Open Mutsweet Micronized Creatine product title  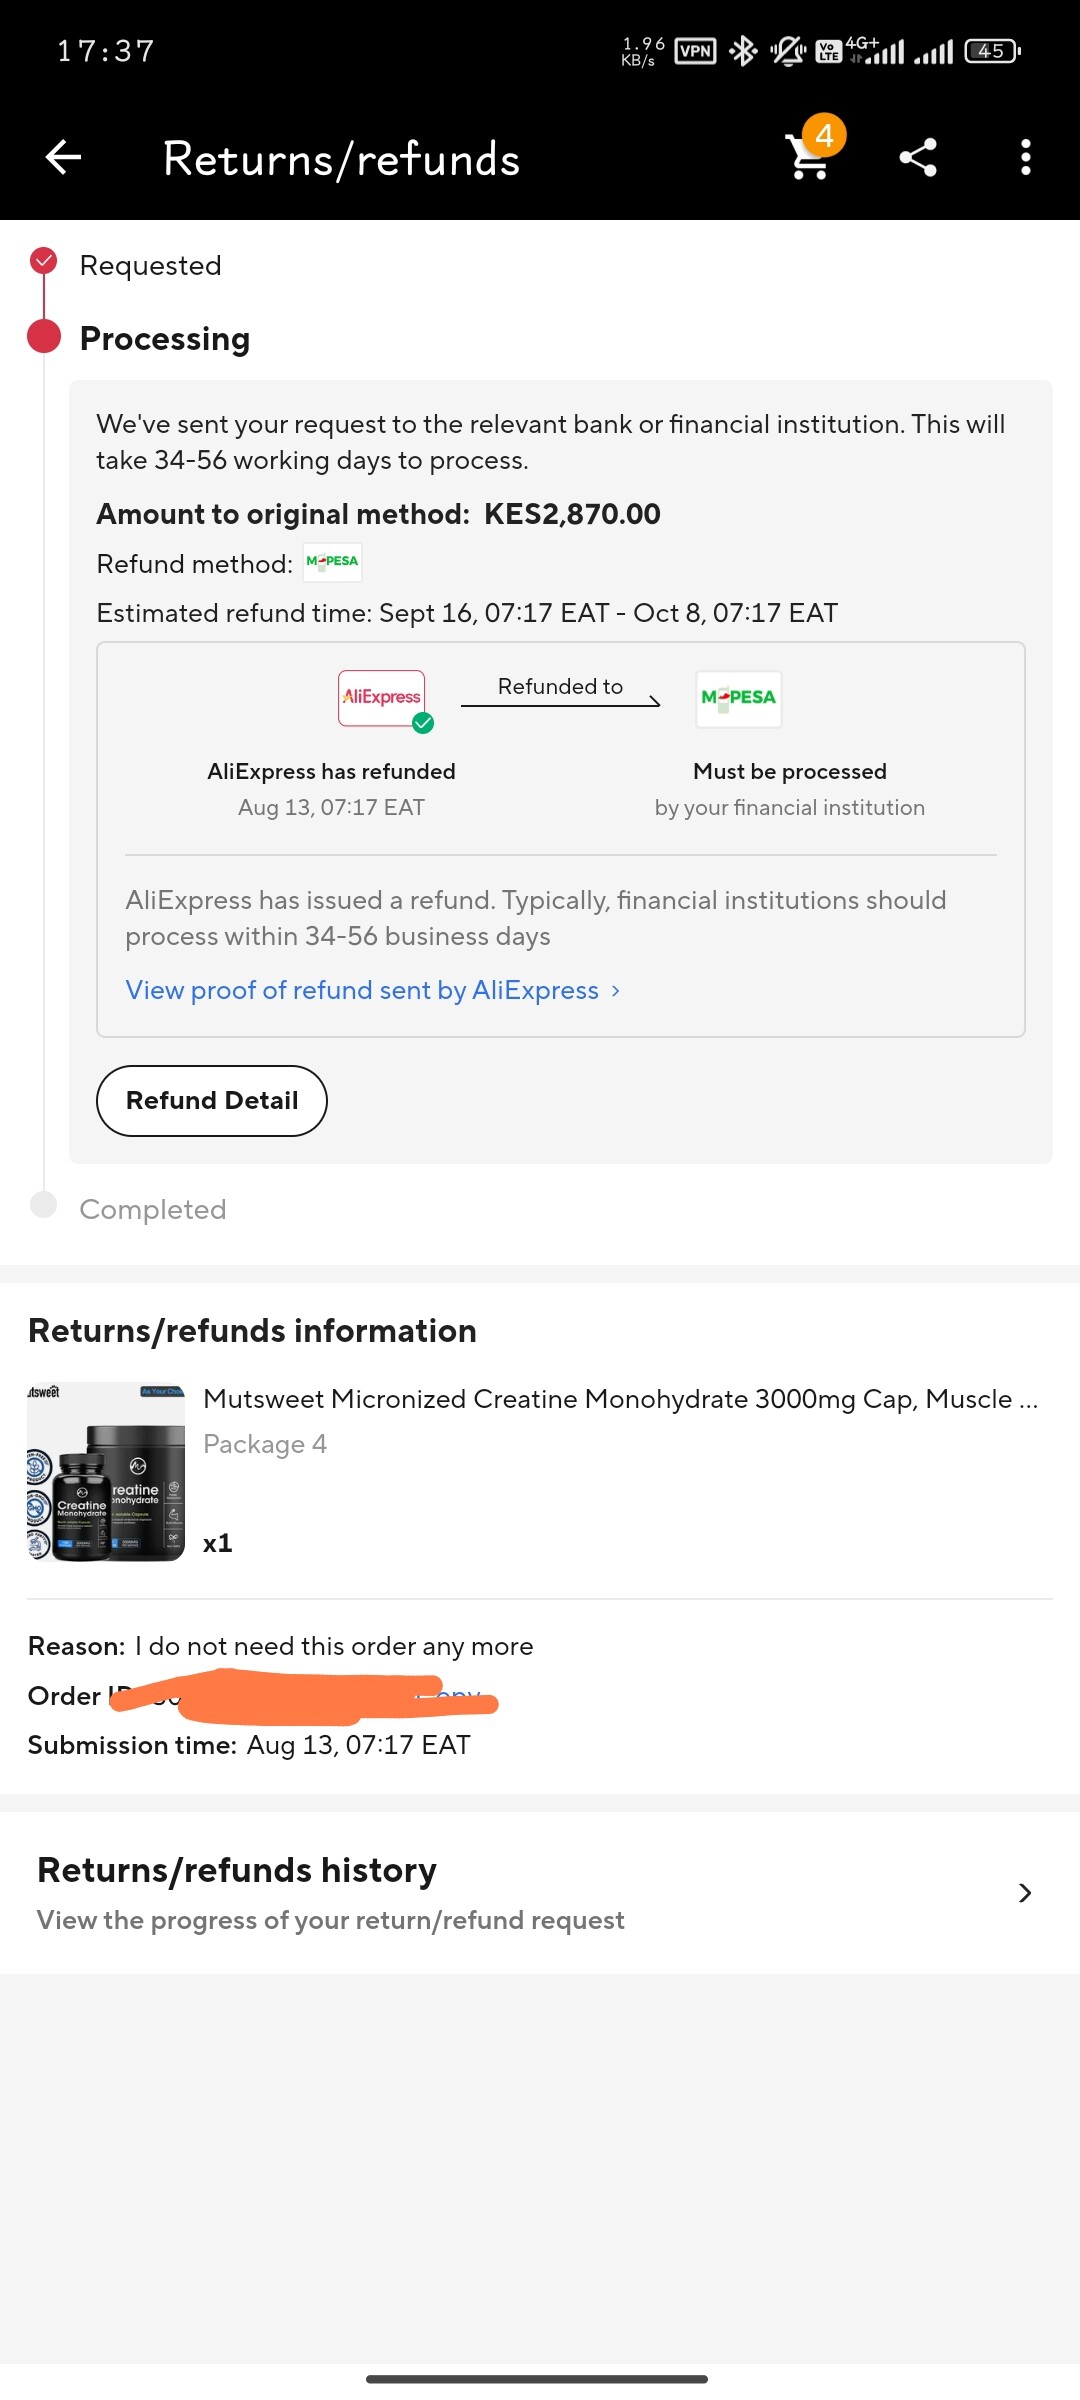point(620,1399)
